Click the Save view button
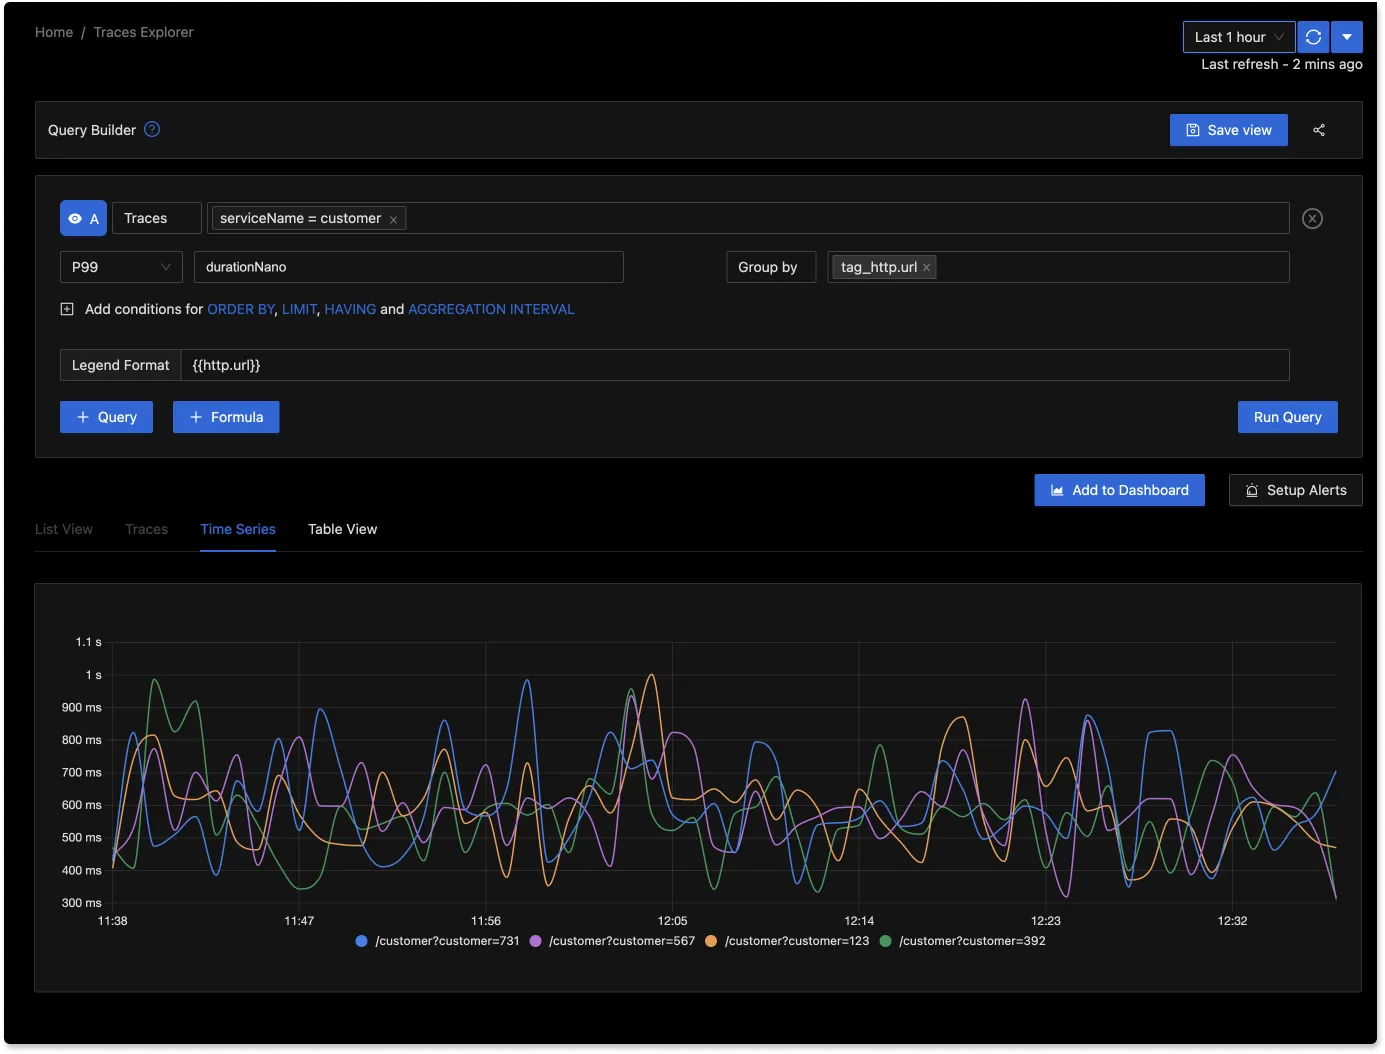Screen dimensions: 1385x1054 point(1229,130)
